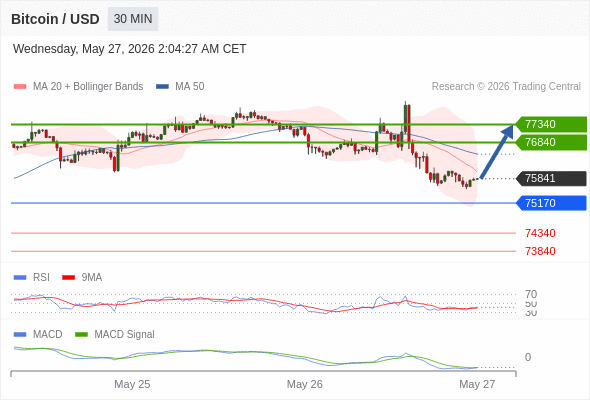Toggle the 9MA legend entry
The height and width of the screenshot is (400, 590).
click(x=82, y=278)
